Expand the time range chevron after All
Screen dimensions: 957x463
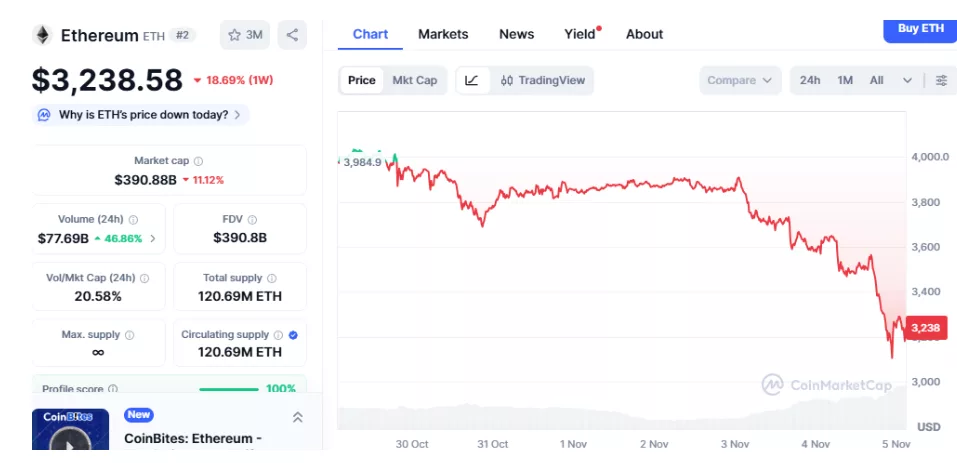(907, 80)
